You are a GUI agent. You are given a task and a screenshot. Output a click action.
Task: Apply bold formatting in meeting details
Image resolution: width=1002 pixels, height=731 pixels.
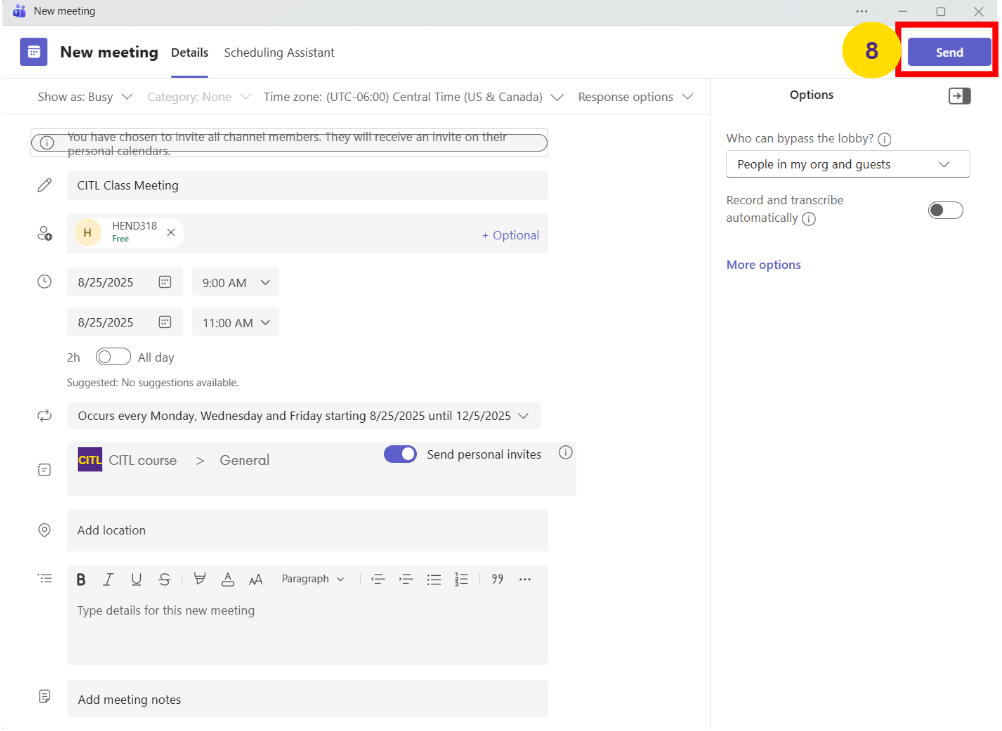(x=81, y=579)
